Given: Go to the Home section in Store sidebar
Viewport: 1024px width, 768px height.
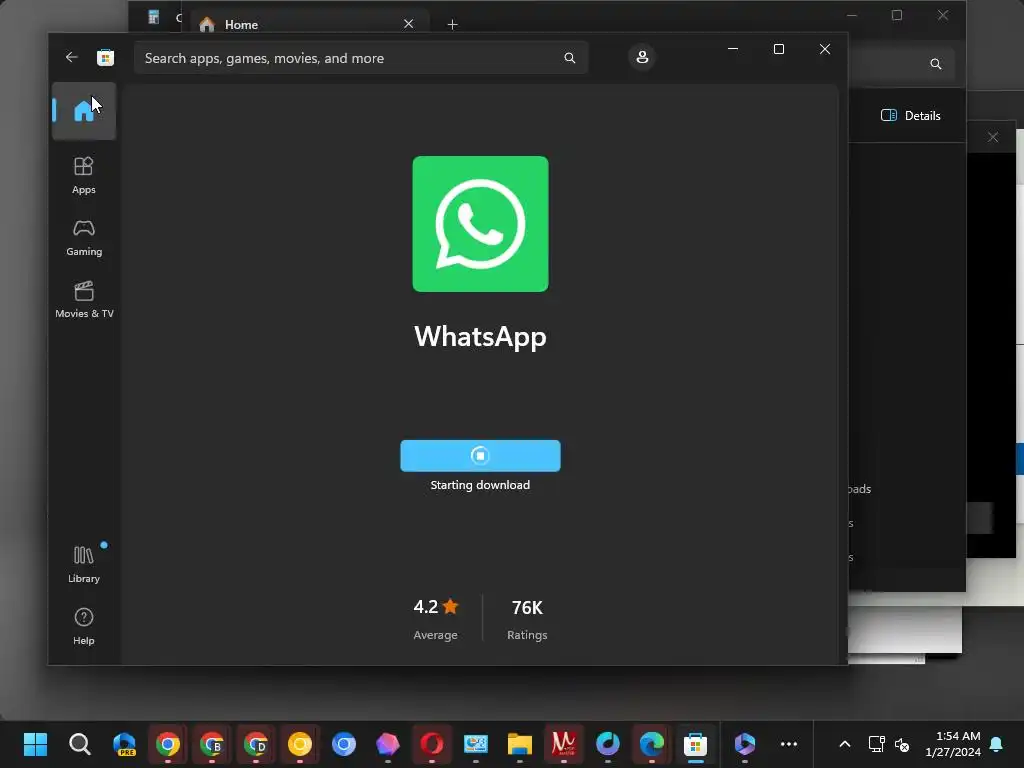Looking at the screenshot, I should (84, 111).
